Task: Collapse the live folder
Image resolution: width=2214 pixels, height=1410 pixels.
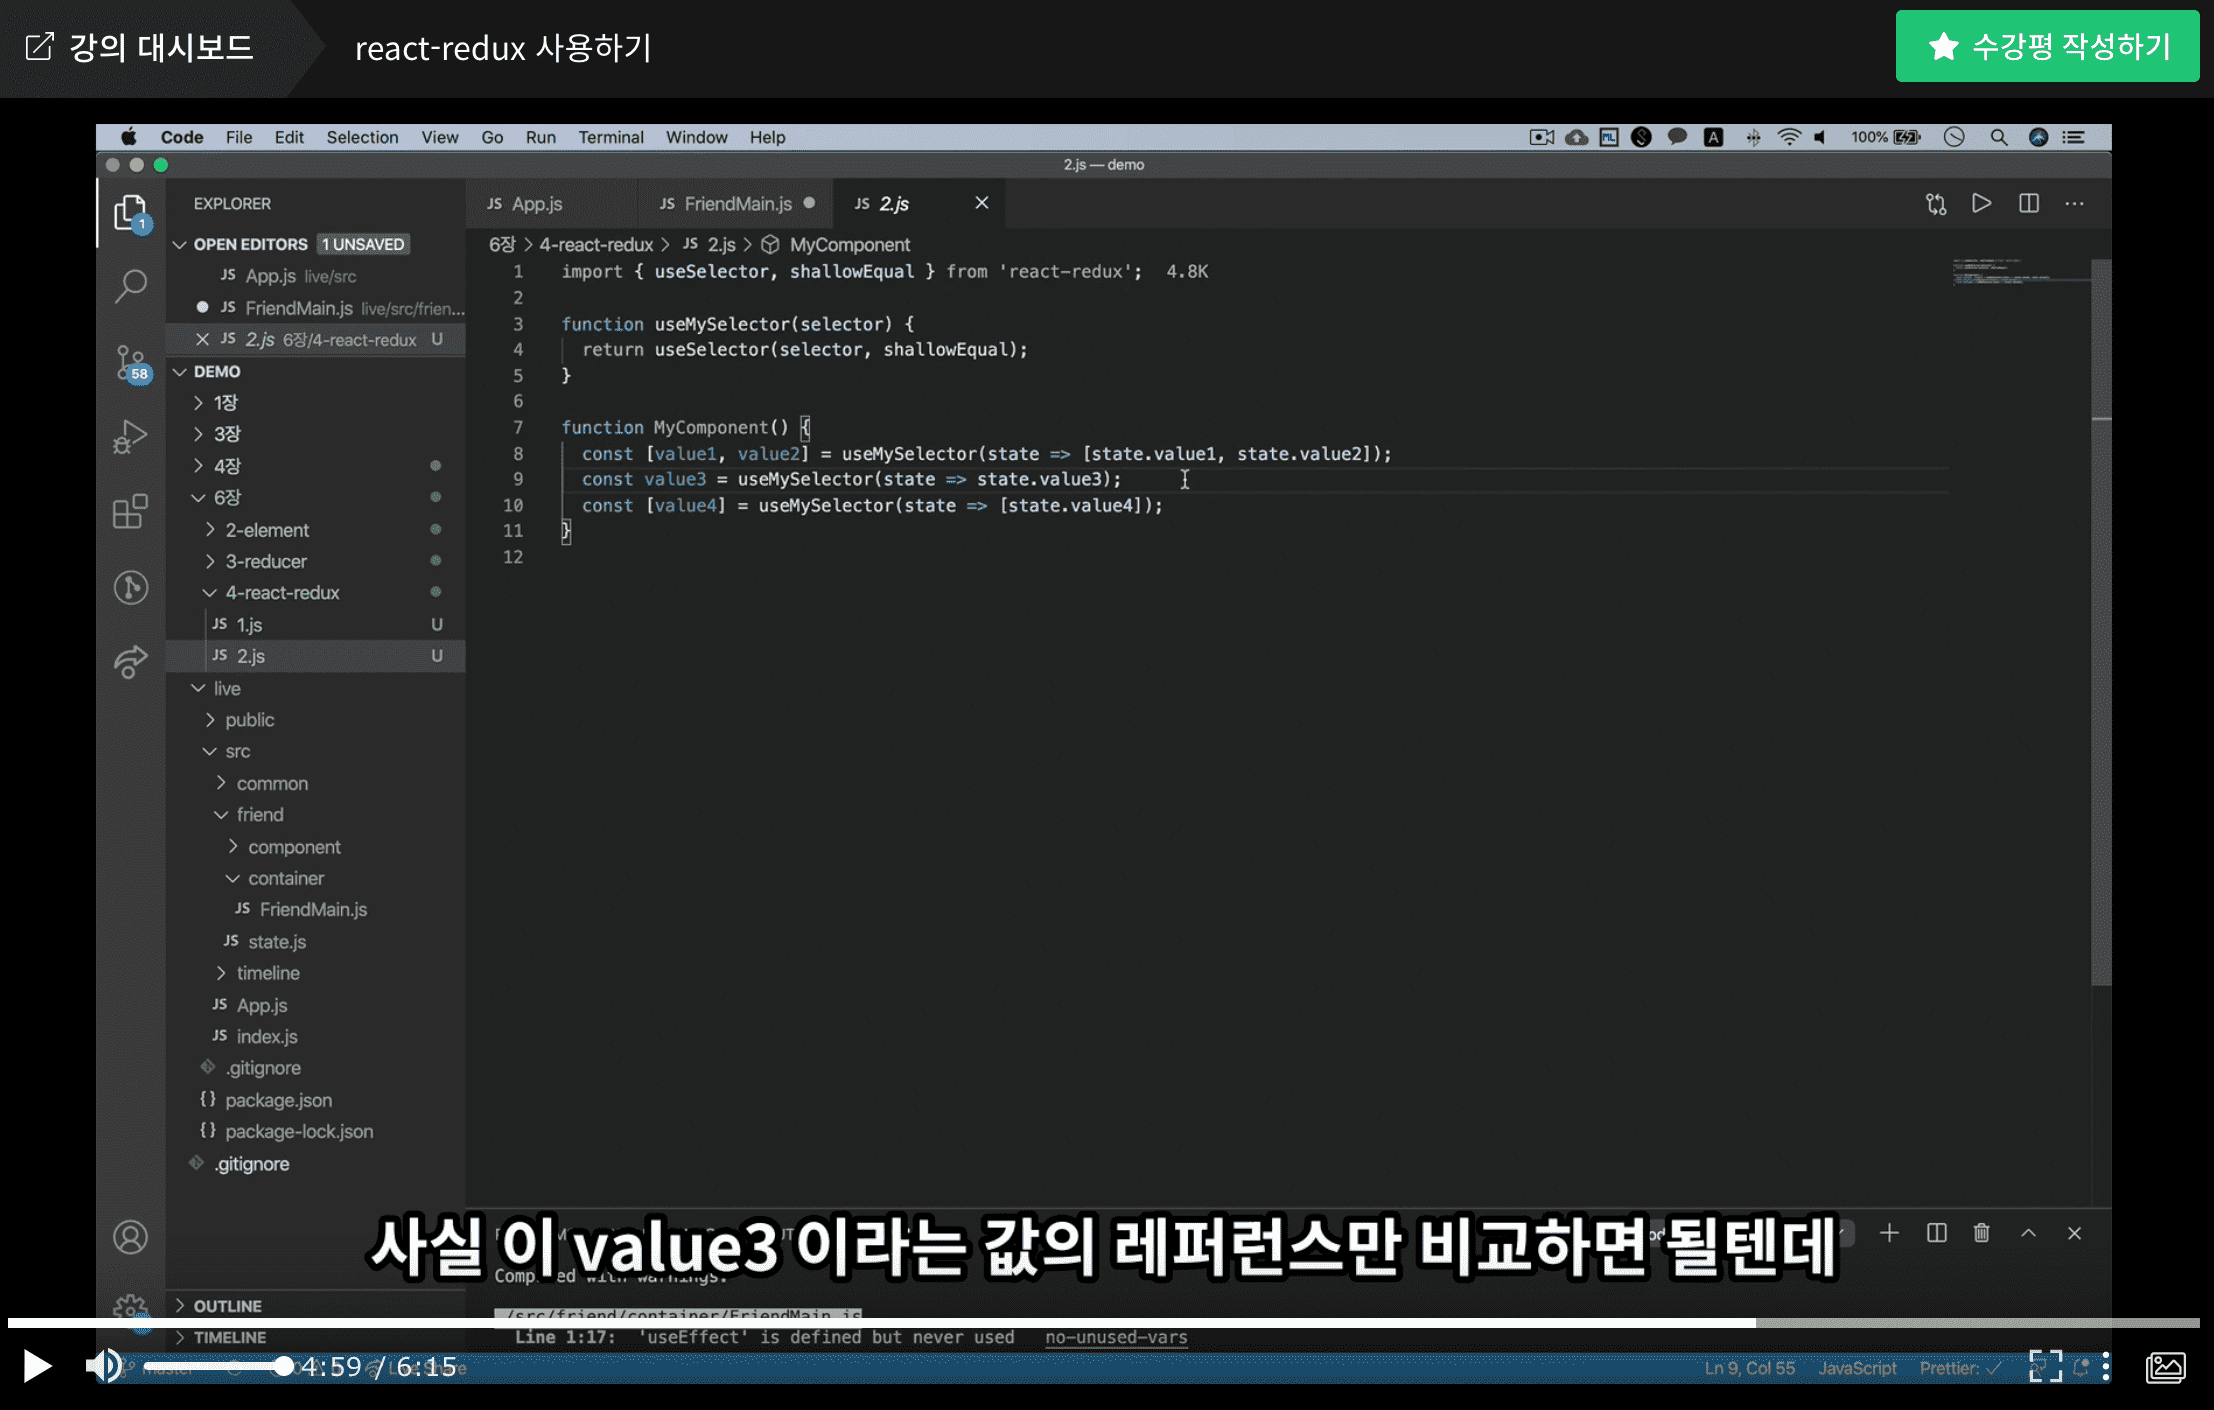Action: click(x=227, y=689)
